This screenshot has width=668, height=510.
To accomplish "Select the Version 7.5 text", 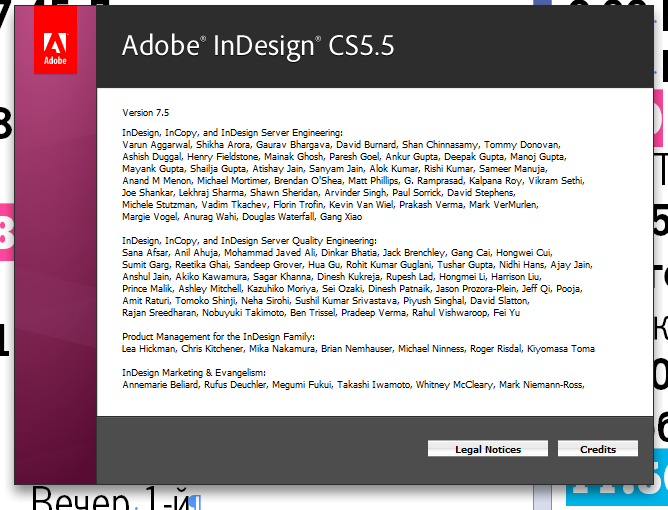I will coord(146,113).
